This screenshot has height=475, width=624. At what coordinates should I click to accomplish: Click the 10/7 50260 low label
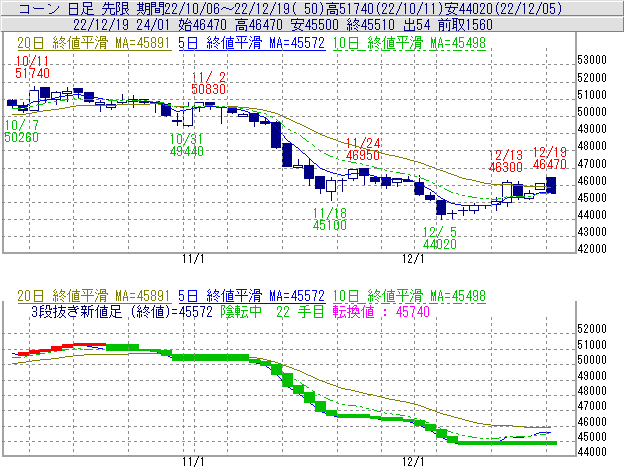point(21,131)
